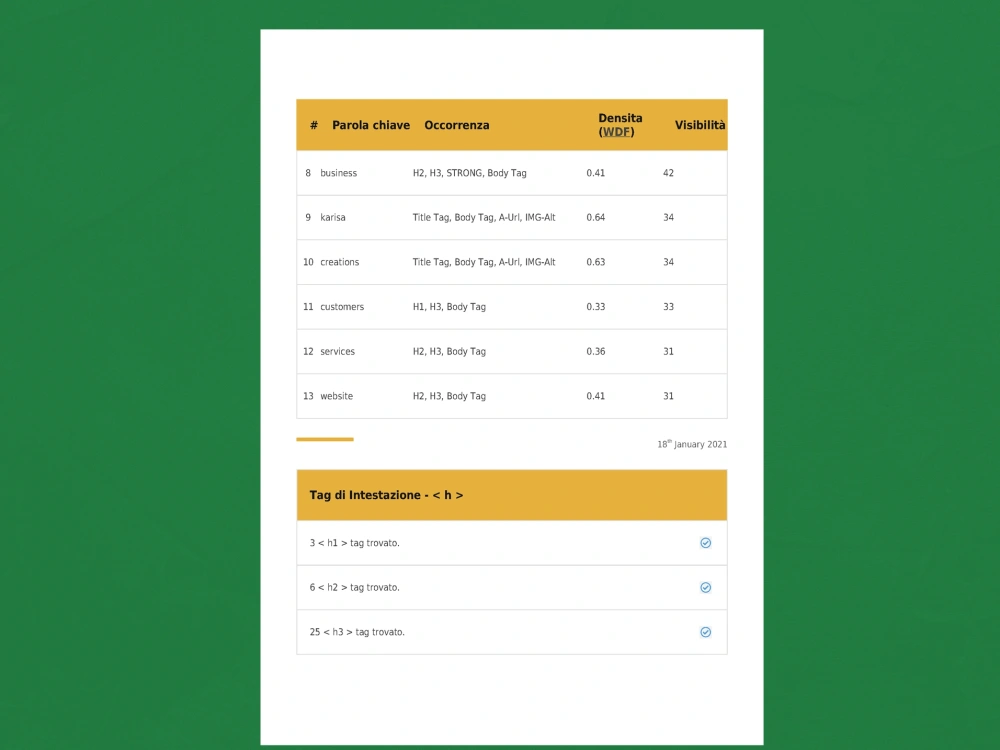
Task: Click the 'Densita' column header
Action: (620, 118)
